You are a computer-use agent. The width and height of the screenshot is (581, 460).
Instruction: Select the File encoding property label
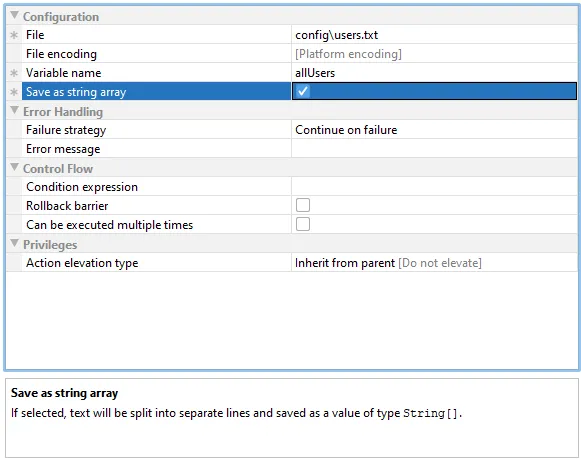[62, 54]
